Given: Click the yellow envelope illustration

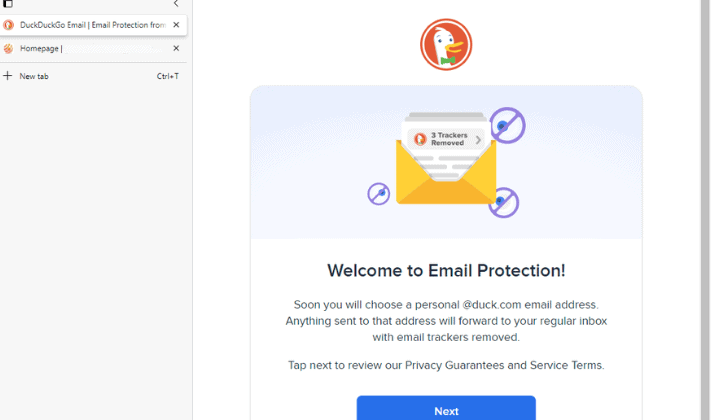Looking at the screenshot, I should [x=446, y=172].
